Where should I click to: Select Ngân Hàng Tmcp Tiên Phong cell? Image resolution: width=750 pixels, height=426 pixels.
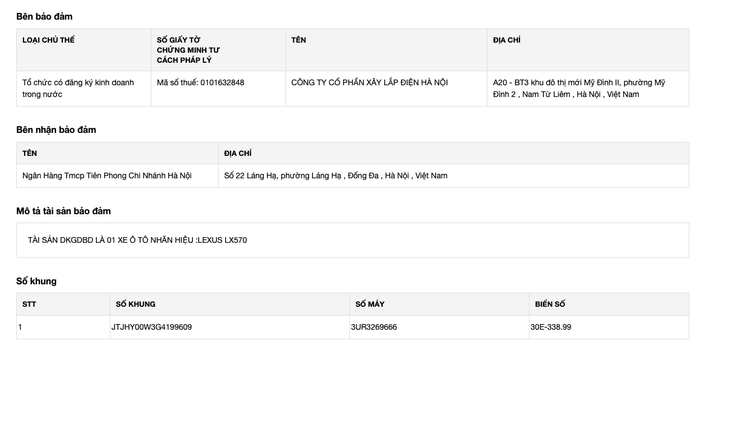(x=107, y=175)
